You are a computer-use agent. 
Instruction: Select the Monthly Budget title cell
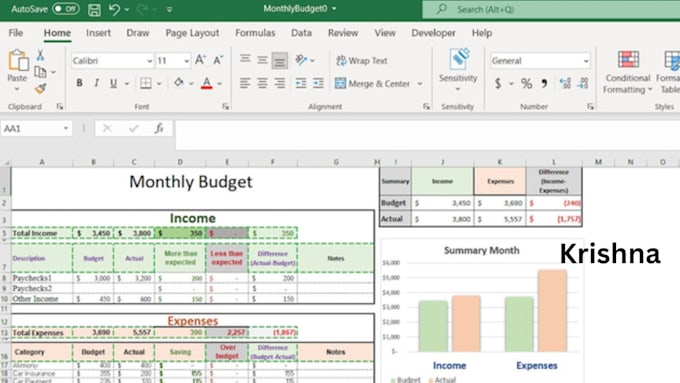(191, 182)
